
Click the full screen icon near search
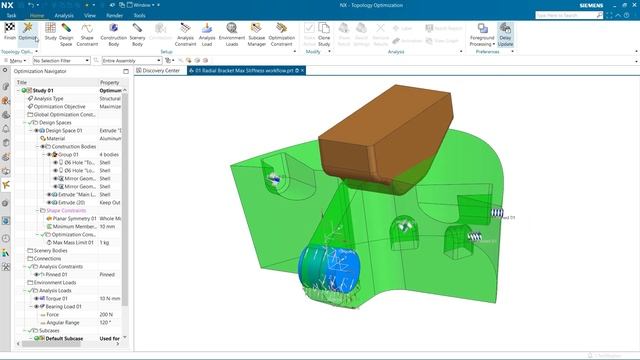pyautogui.click(x=609, y=15)
